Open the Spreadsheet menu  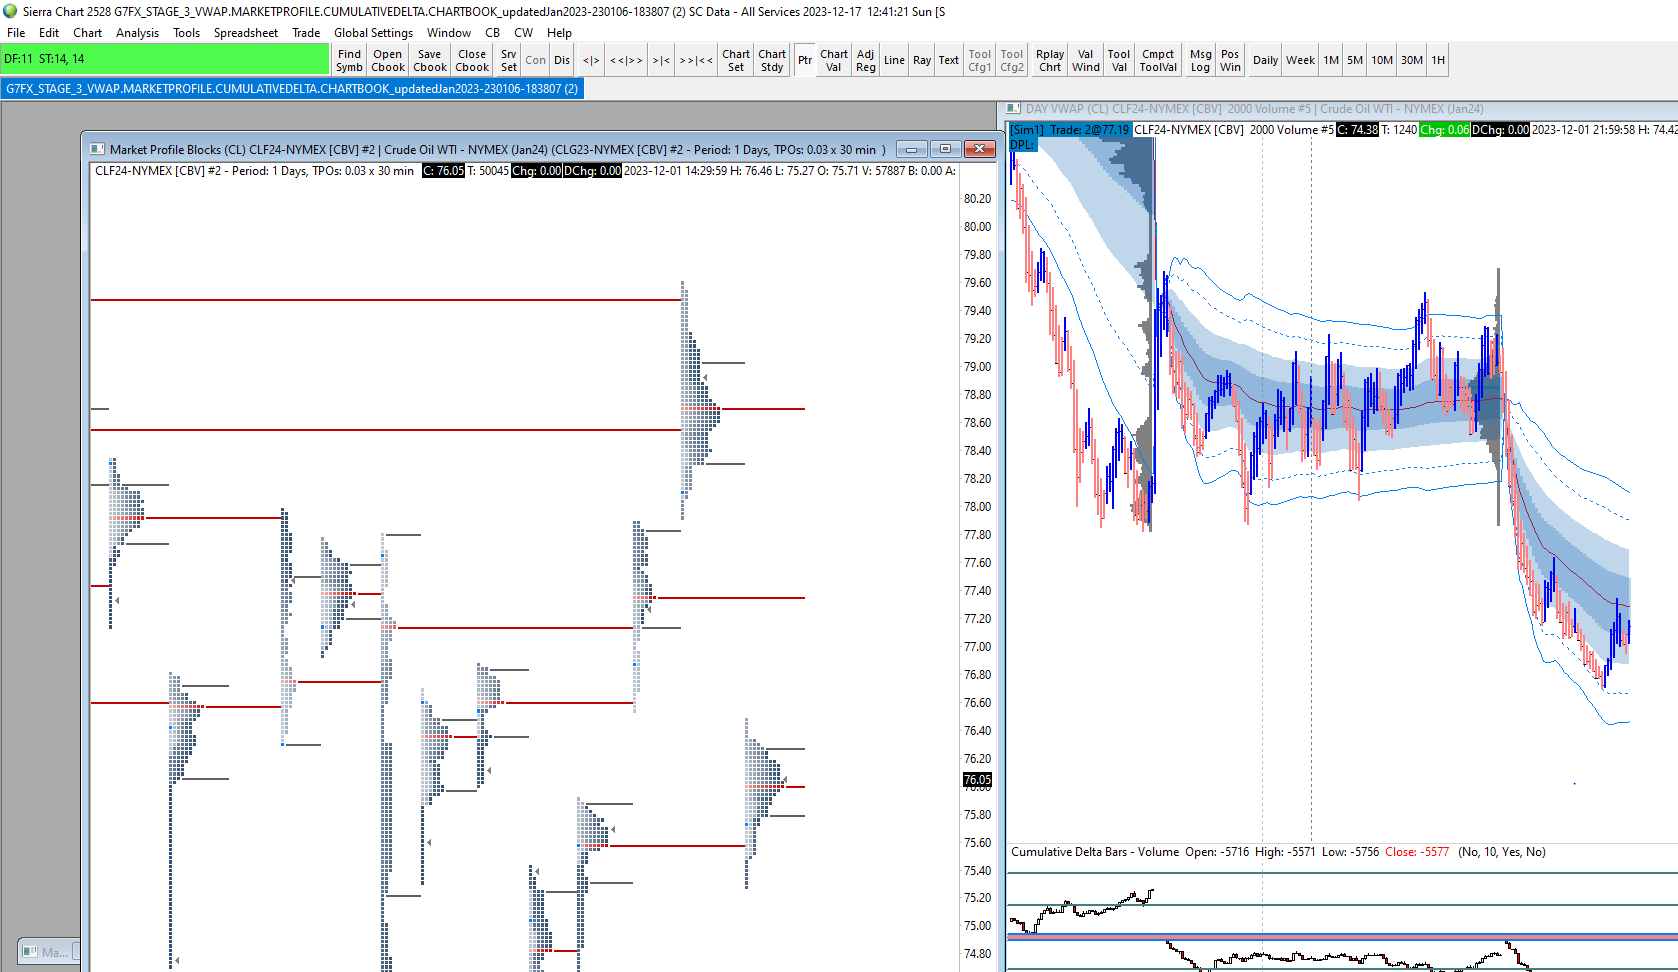pyautogui.click(x=246, y=33)
